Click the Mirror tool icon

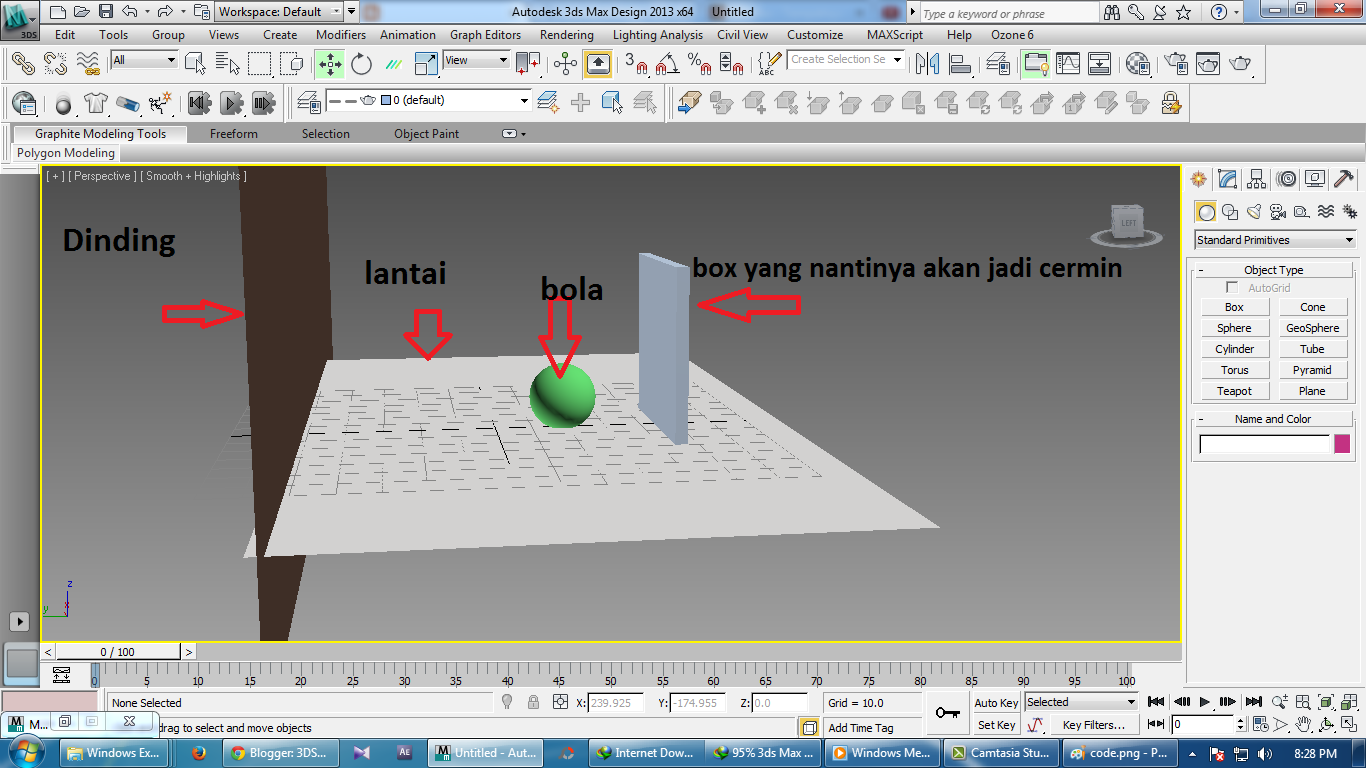927,63
